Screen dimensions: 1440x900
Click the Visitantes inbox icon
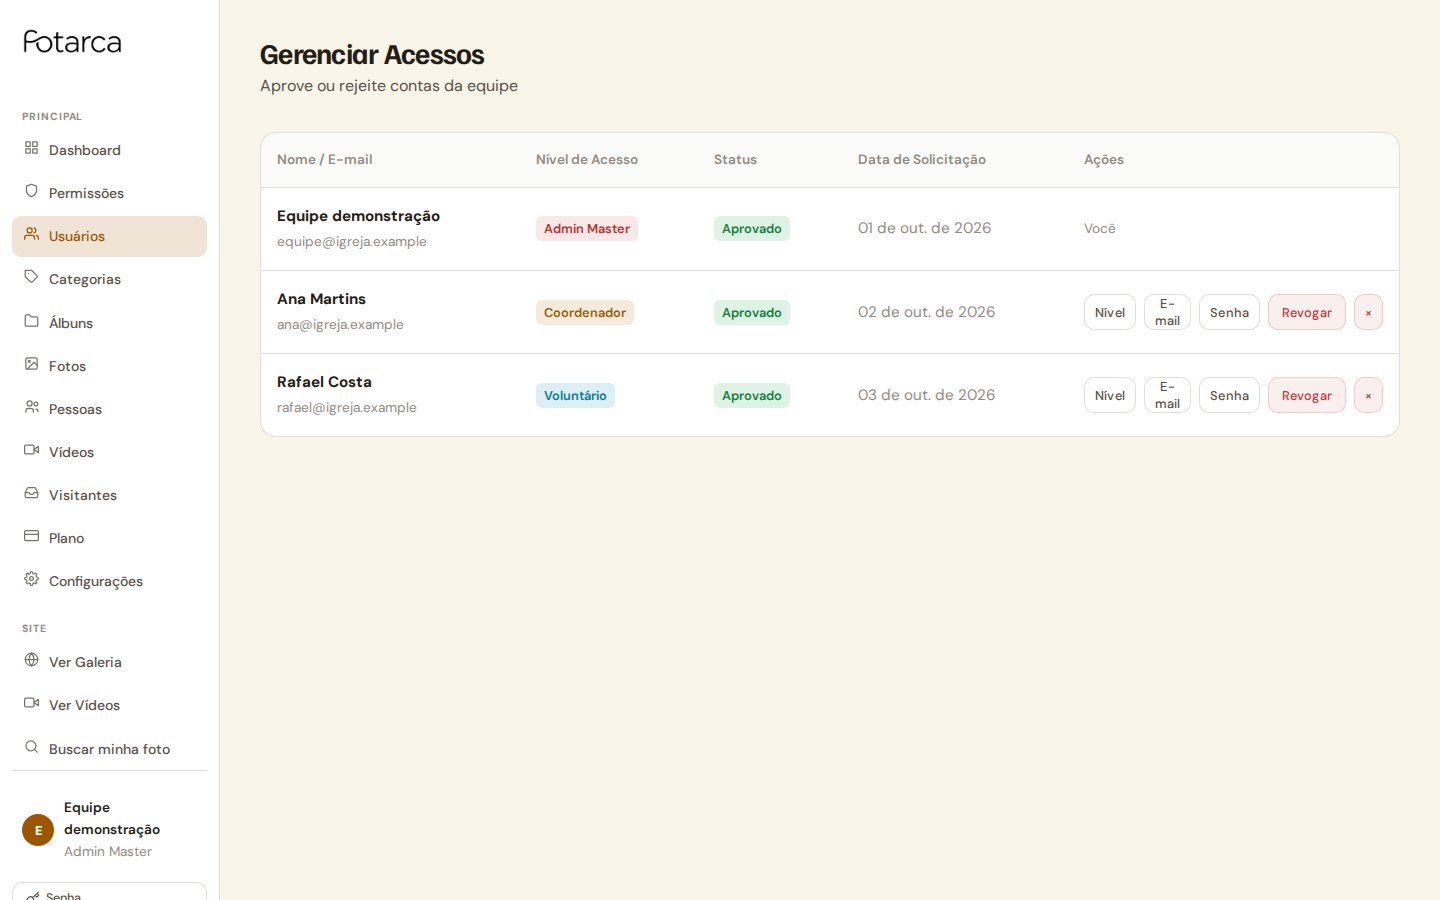coord(31,493)
